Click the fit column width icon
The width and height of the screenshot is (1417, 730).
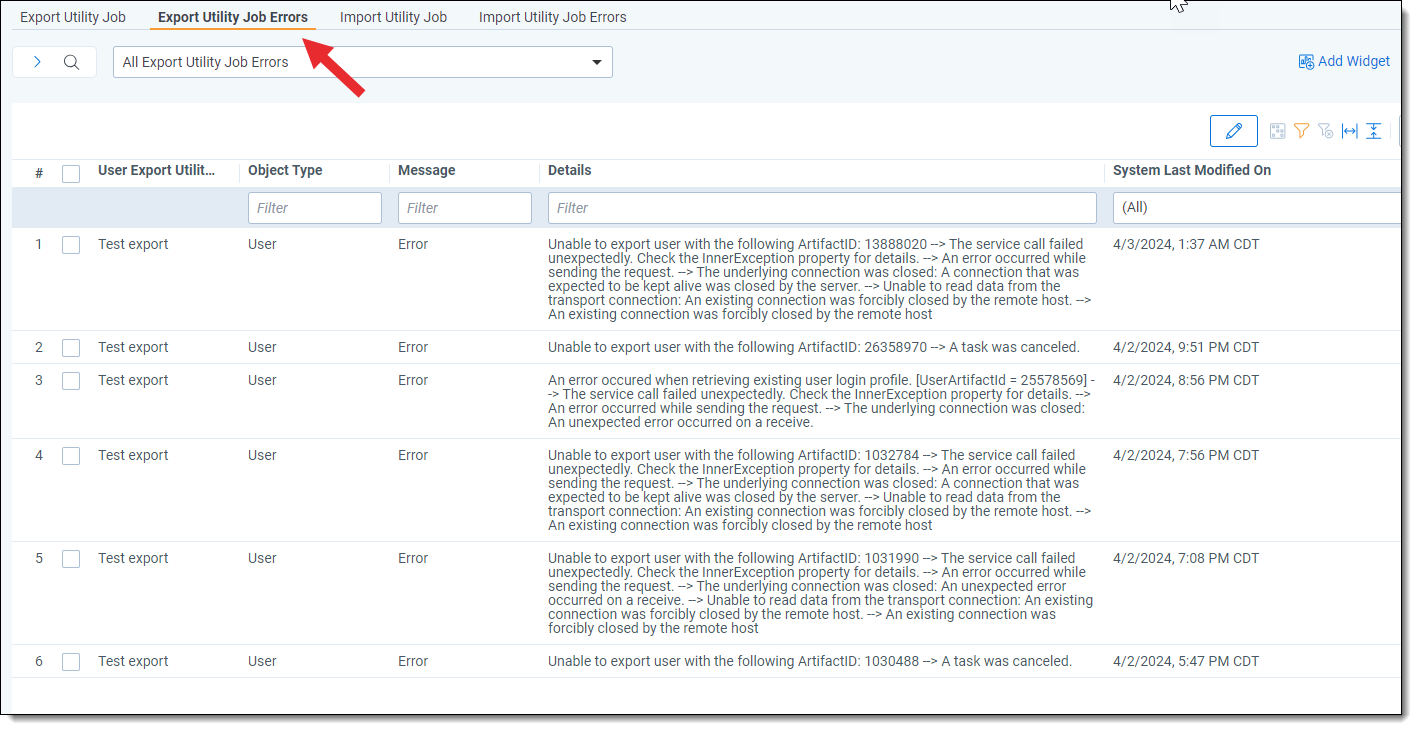coord(1350,131)
